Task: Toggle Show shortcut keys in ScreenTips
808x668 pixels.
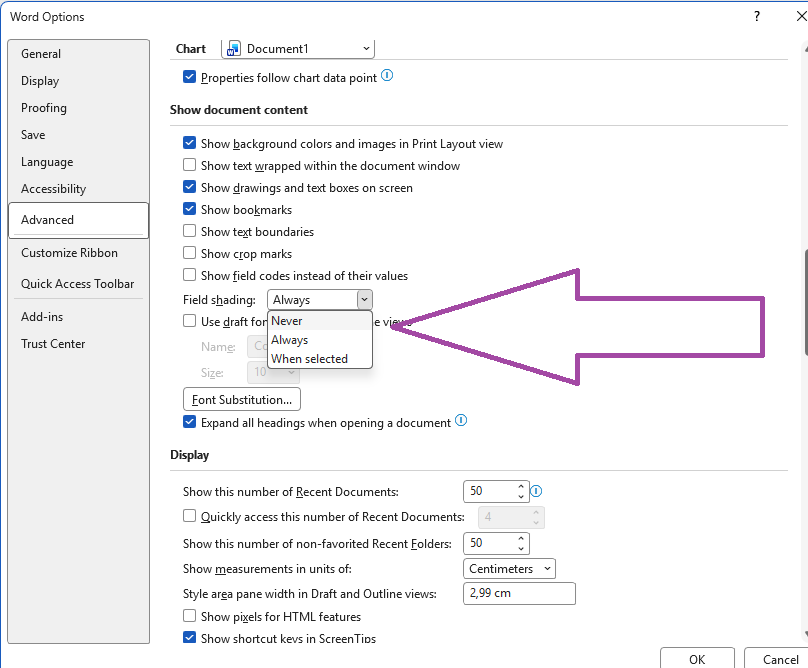Action: [x=189, y=638]
